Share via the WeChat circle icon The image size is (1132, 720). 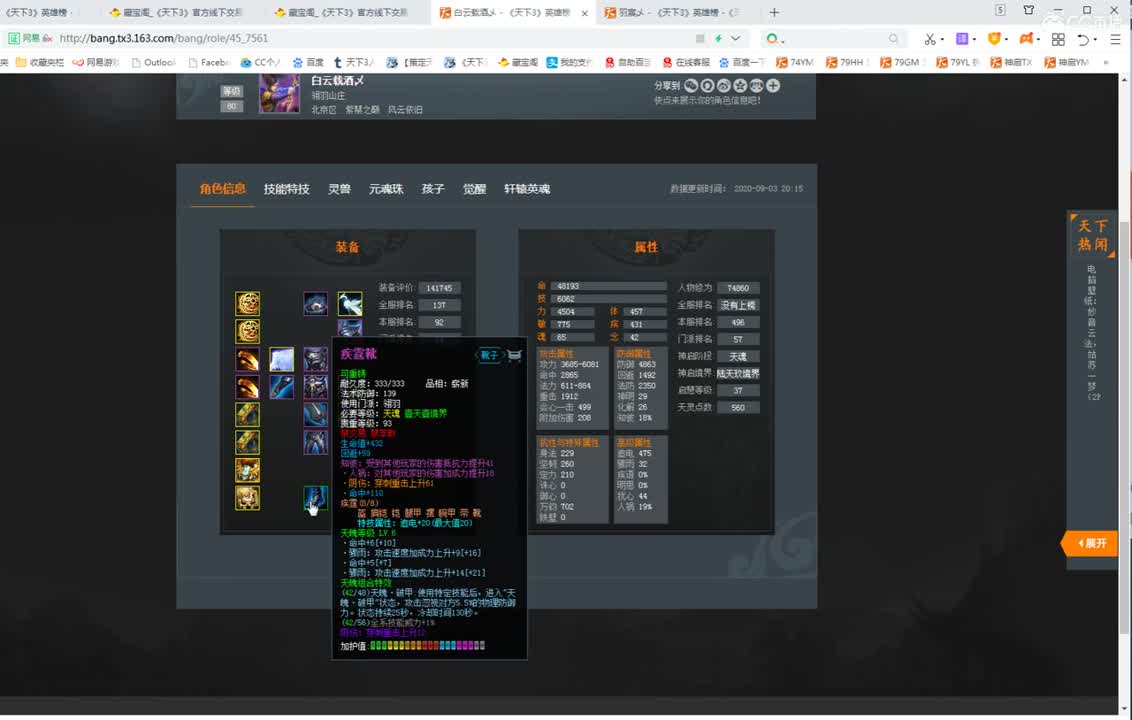click(690, 86)
